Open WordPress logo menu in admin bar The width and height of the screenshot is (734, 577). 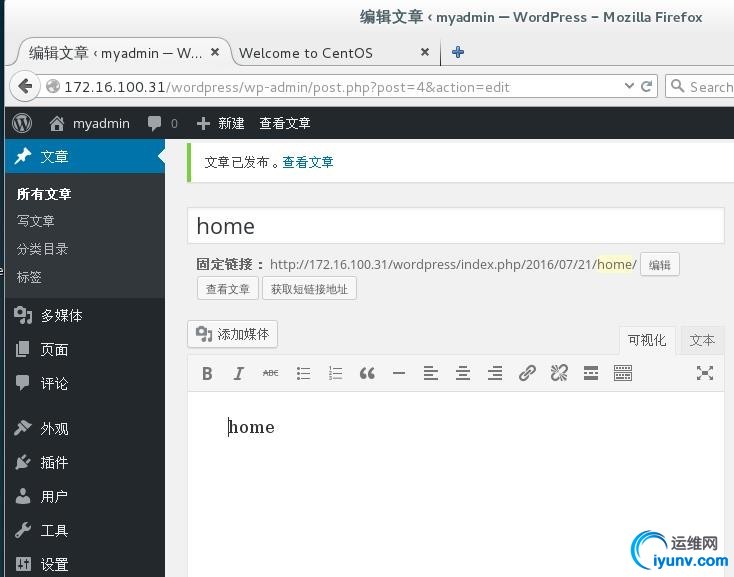click(22, 123)
